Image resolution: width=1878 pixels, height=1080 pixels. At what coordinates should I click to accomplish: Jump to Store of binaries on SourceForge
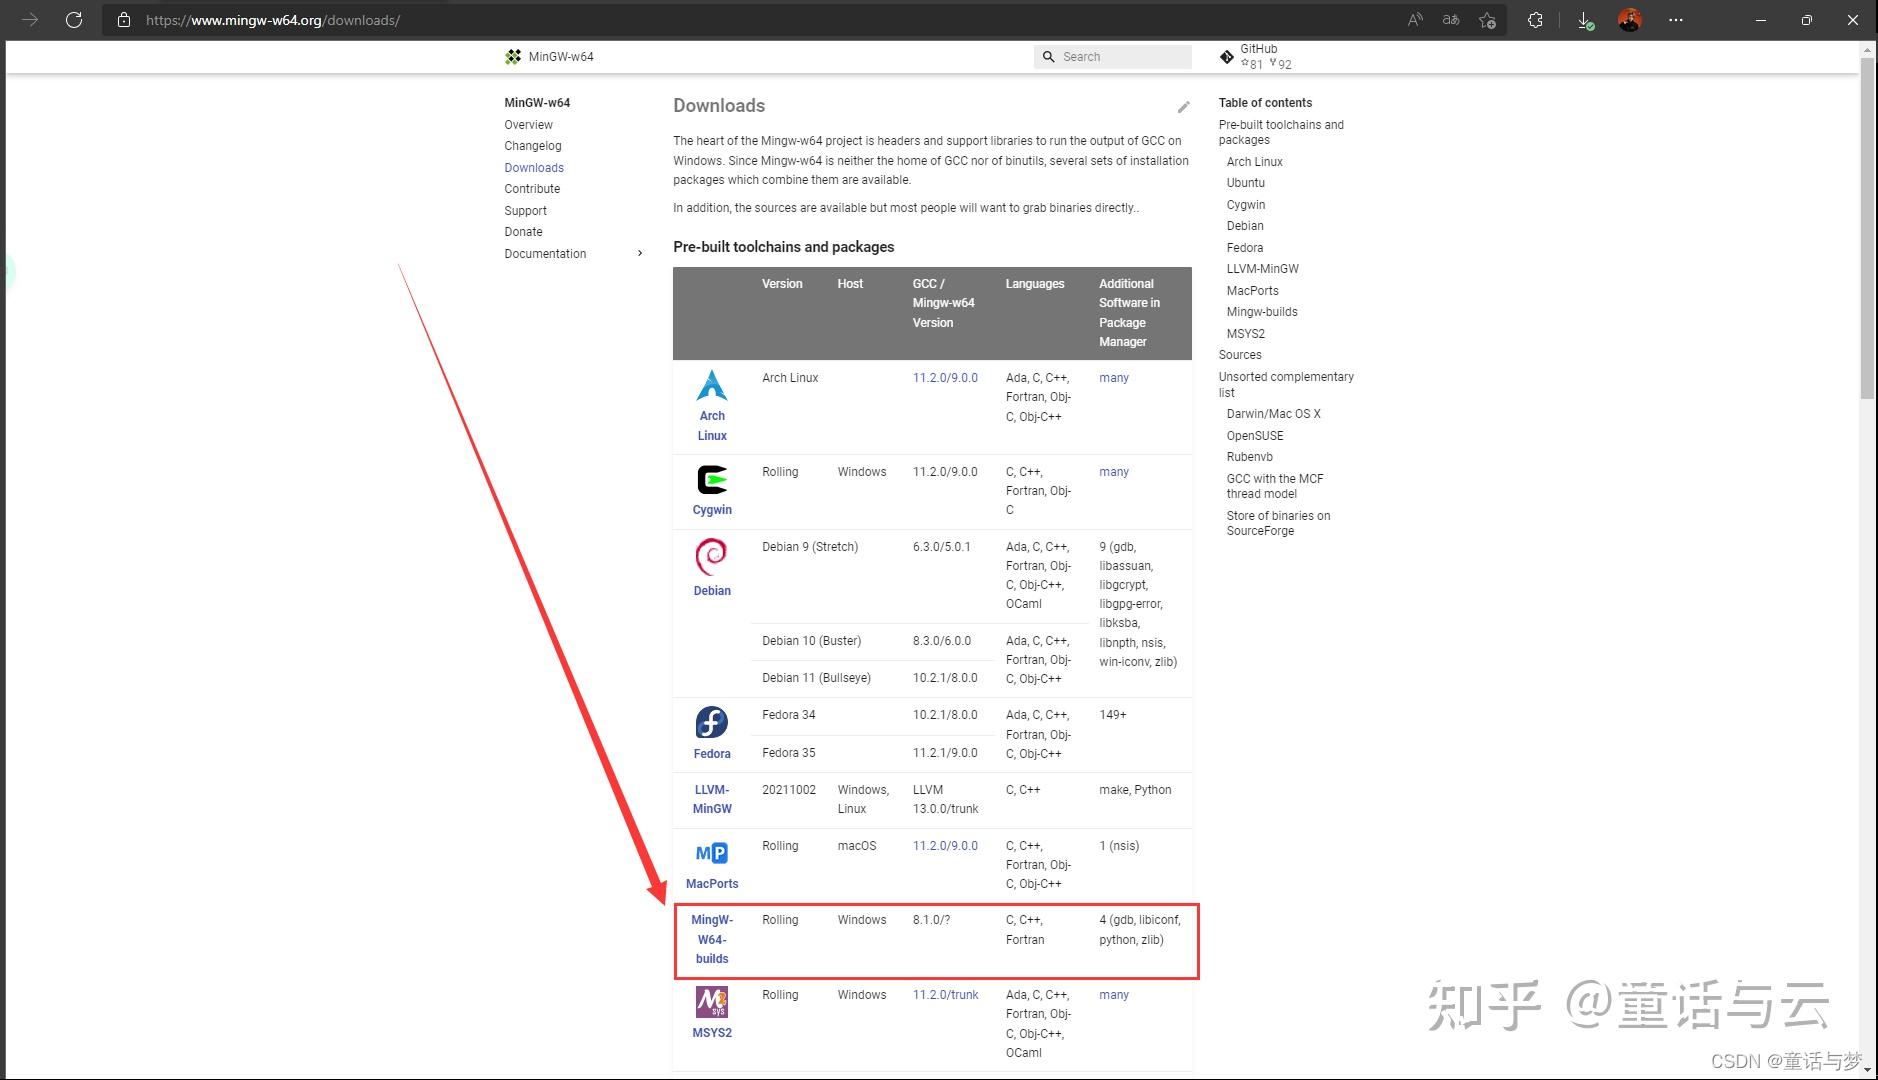click(x=1278, y=523)
